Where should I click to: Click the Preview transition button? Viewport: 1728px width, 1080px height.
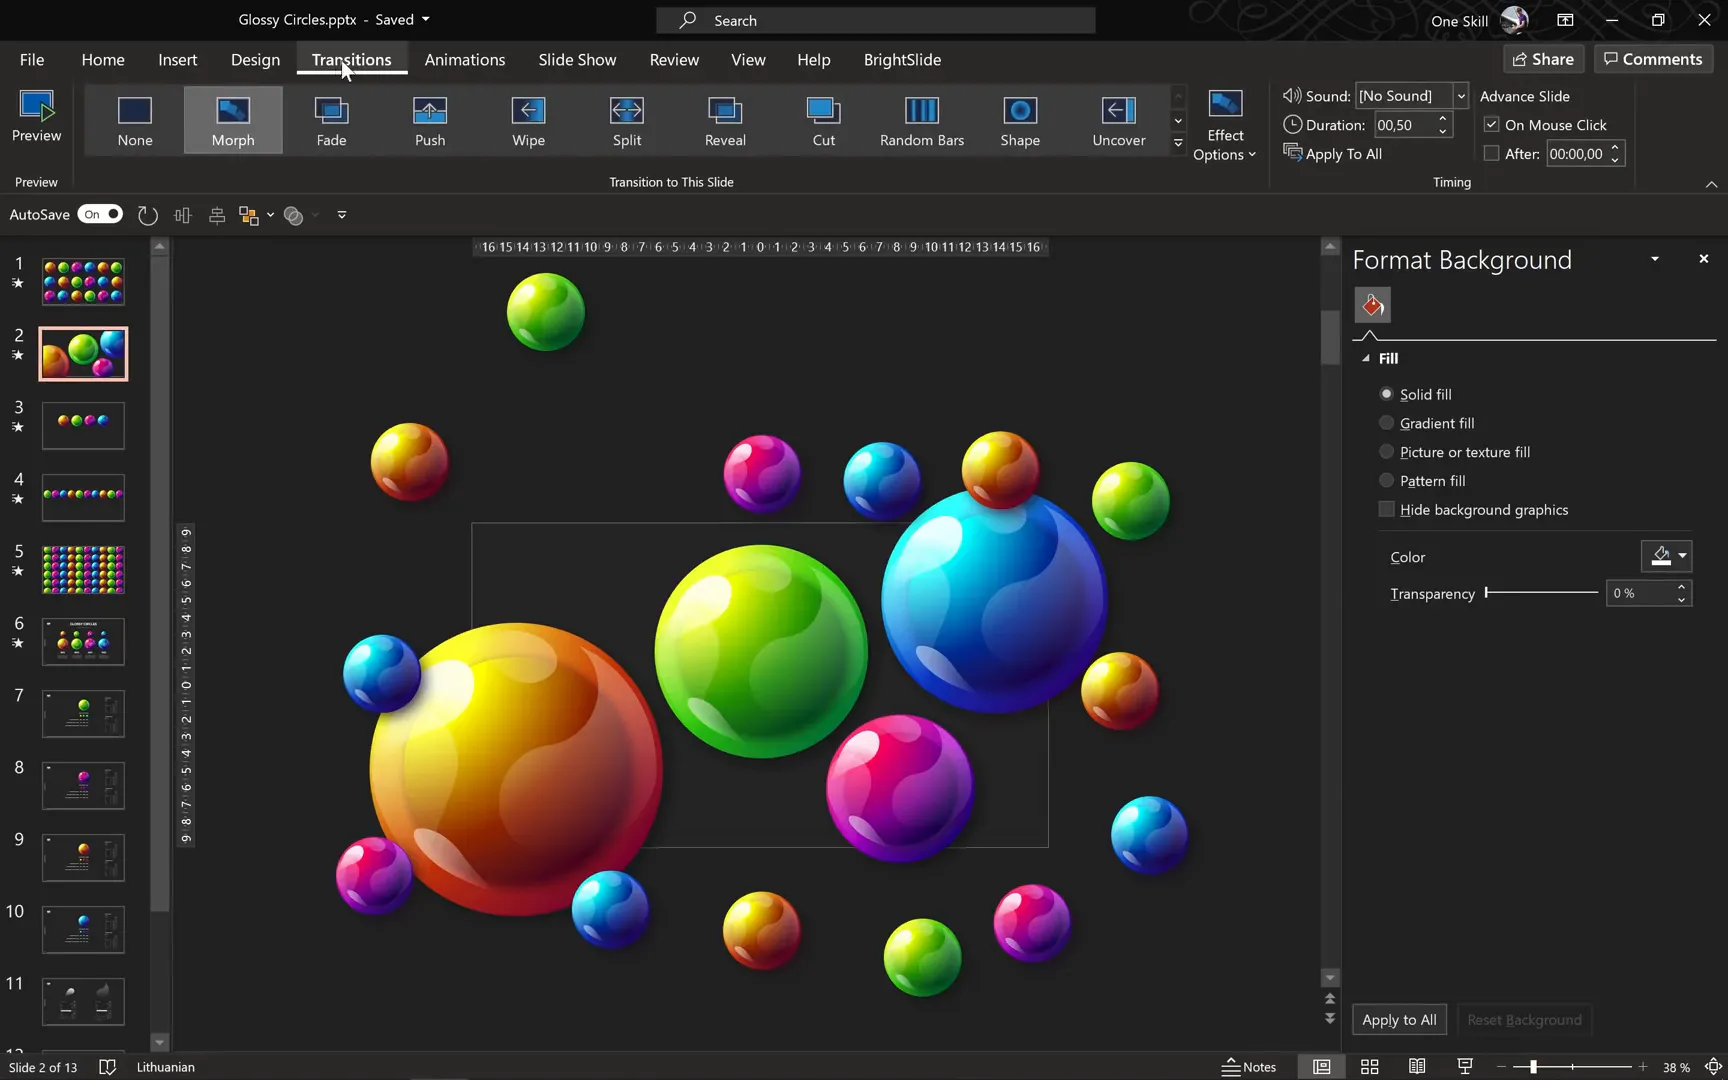pyautogui.click(x=36, y=120)
